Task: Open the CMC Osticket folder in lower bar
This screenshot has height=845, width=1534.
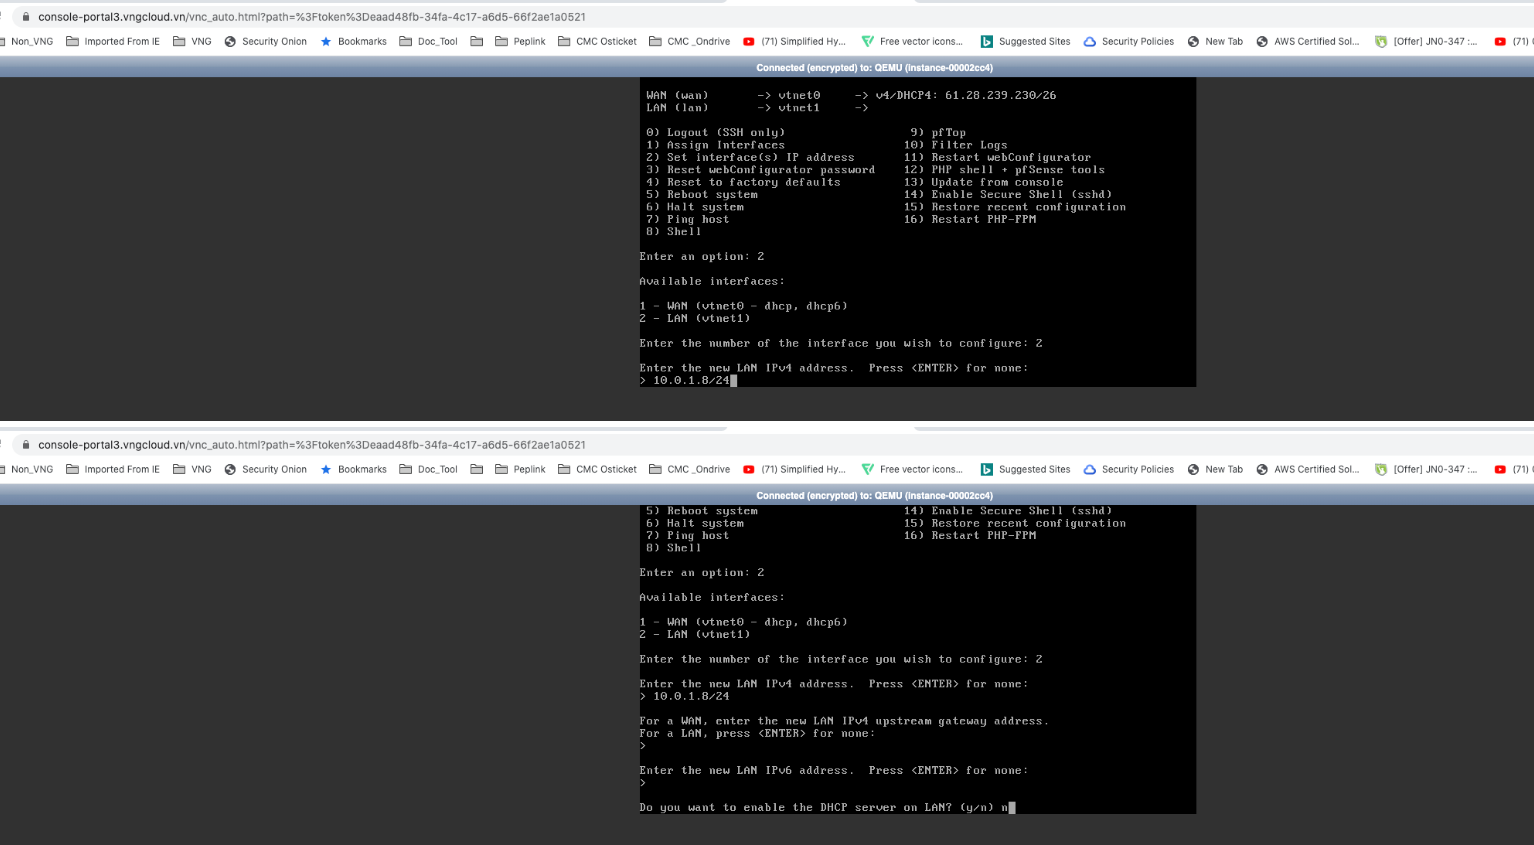Action: point(597,470)
